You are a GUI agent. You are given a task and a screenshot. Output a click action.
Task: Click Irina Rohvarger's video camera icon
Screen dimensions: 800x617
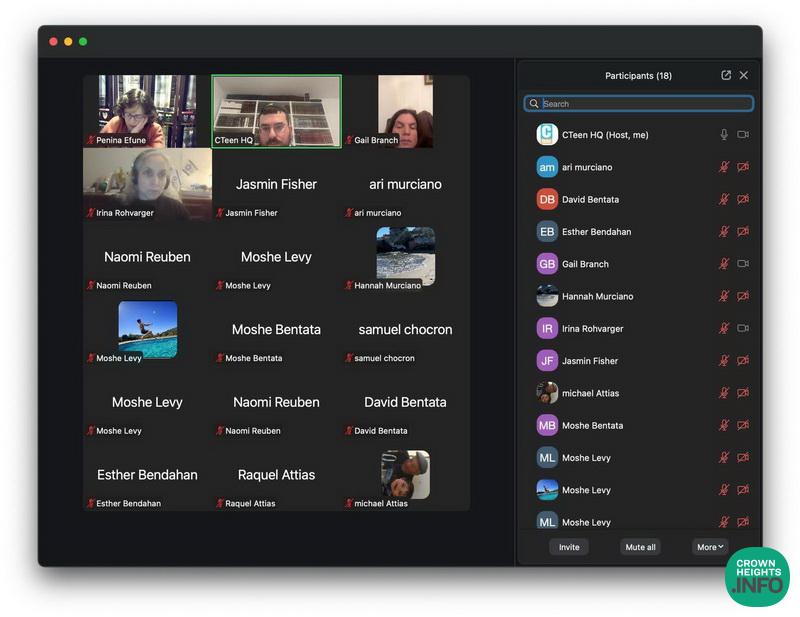point(743,328)
